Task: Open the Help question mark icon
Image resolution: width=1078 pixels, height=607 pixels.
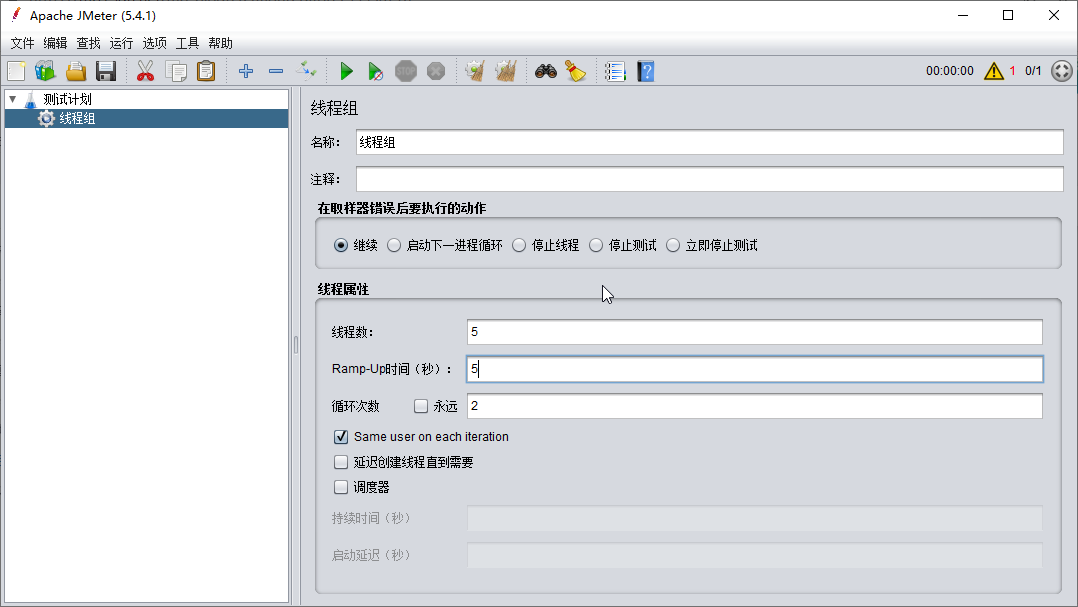Action: pos(646,71)
